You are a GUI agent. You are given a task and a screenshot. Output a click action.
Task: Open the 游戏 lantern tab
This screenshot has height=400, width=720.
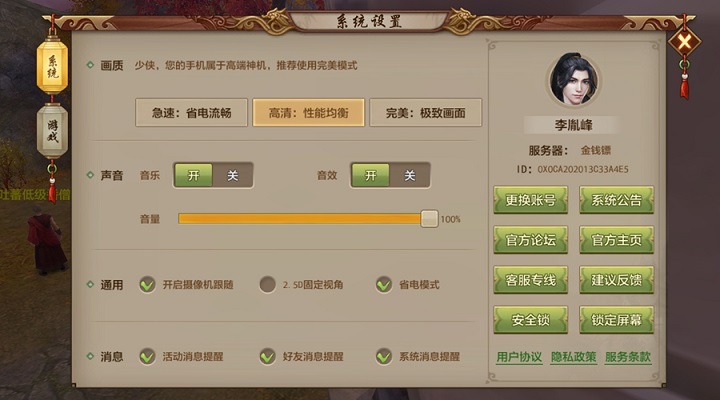tap(52, 131)
